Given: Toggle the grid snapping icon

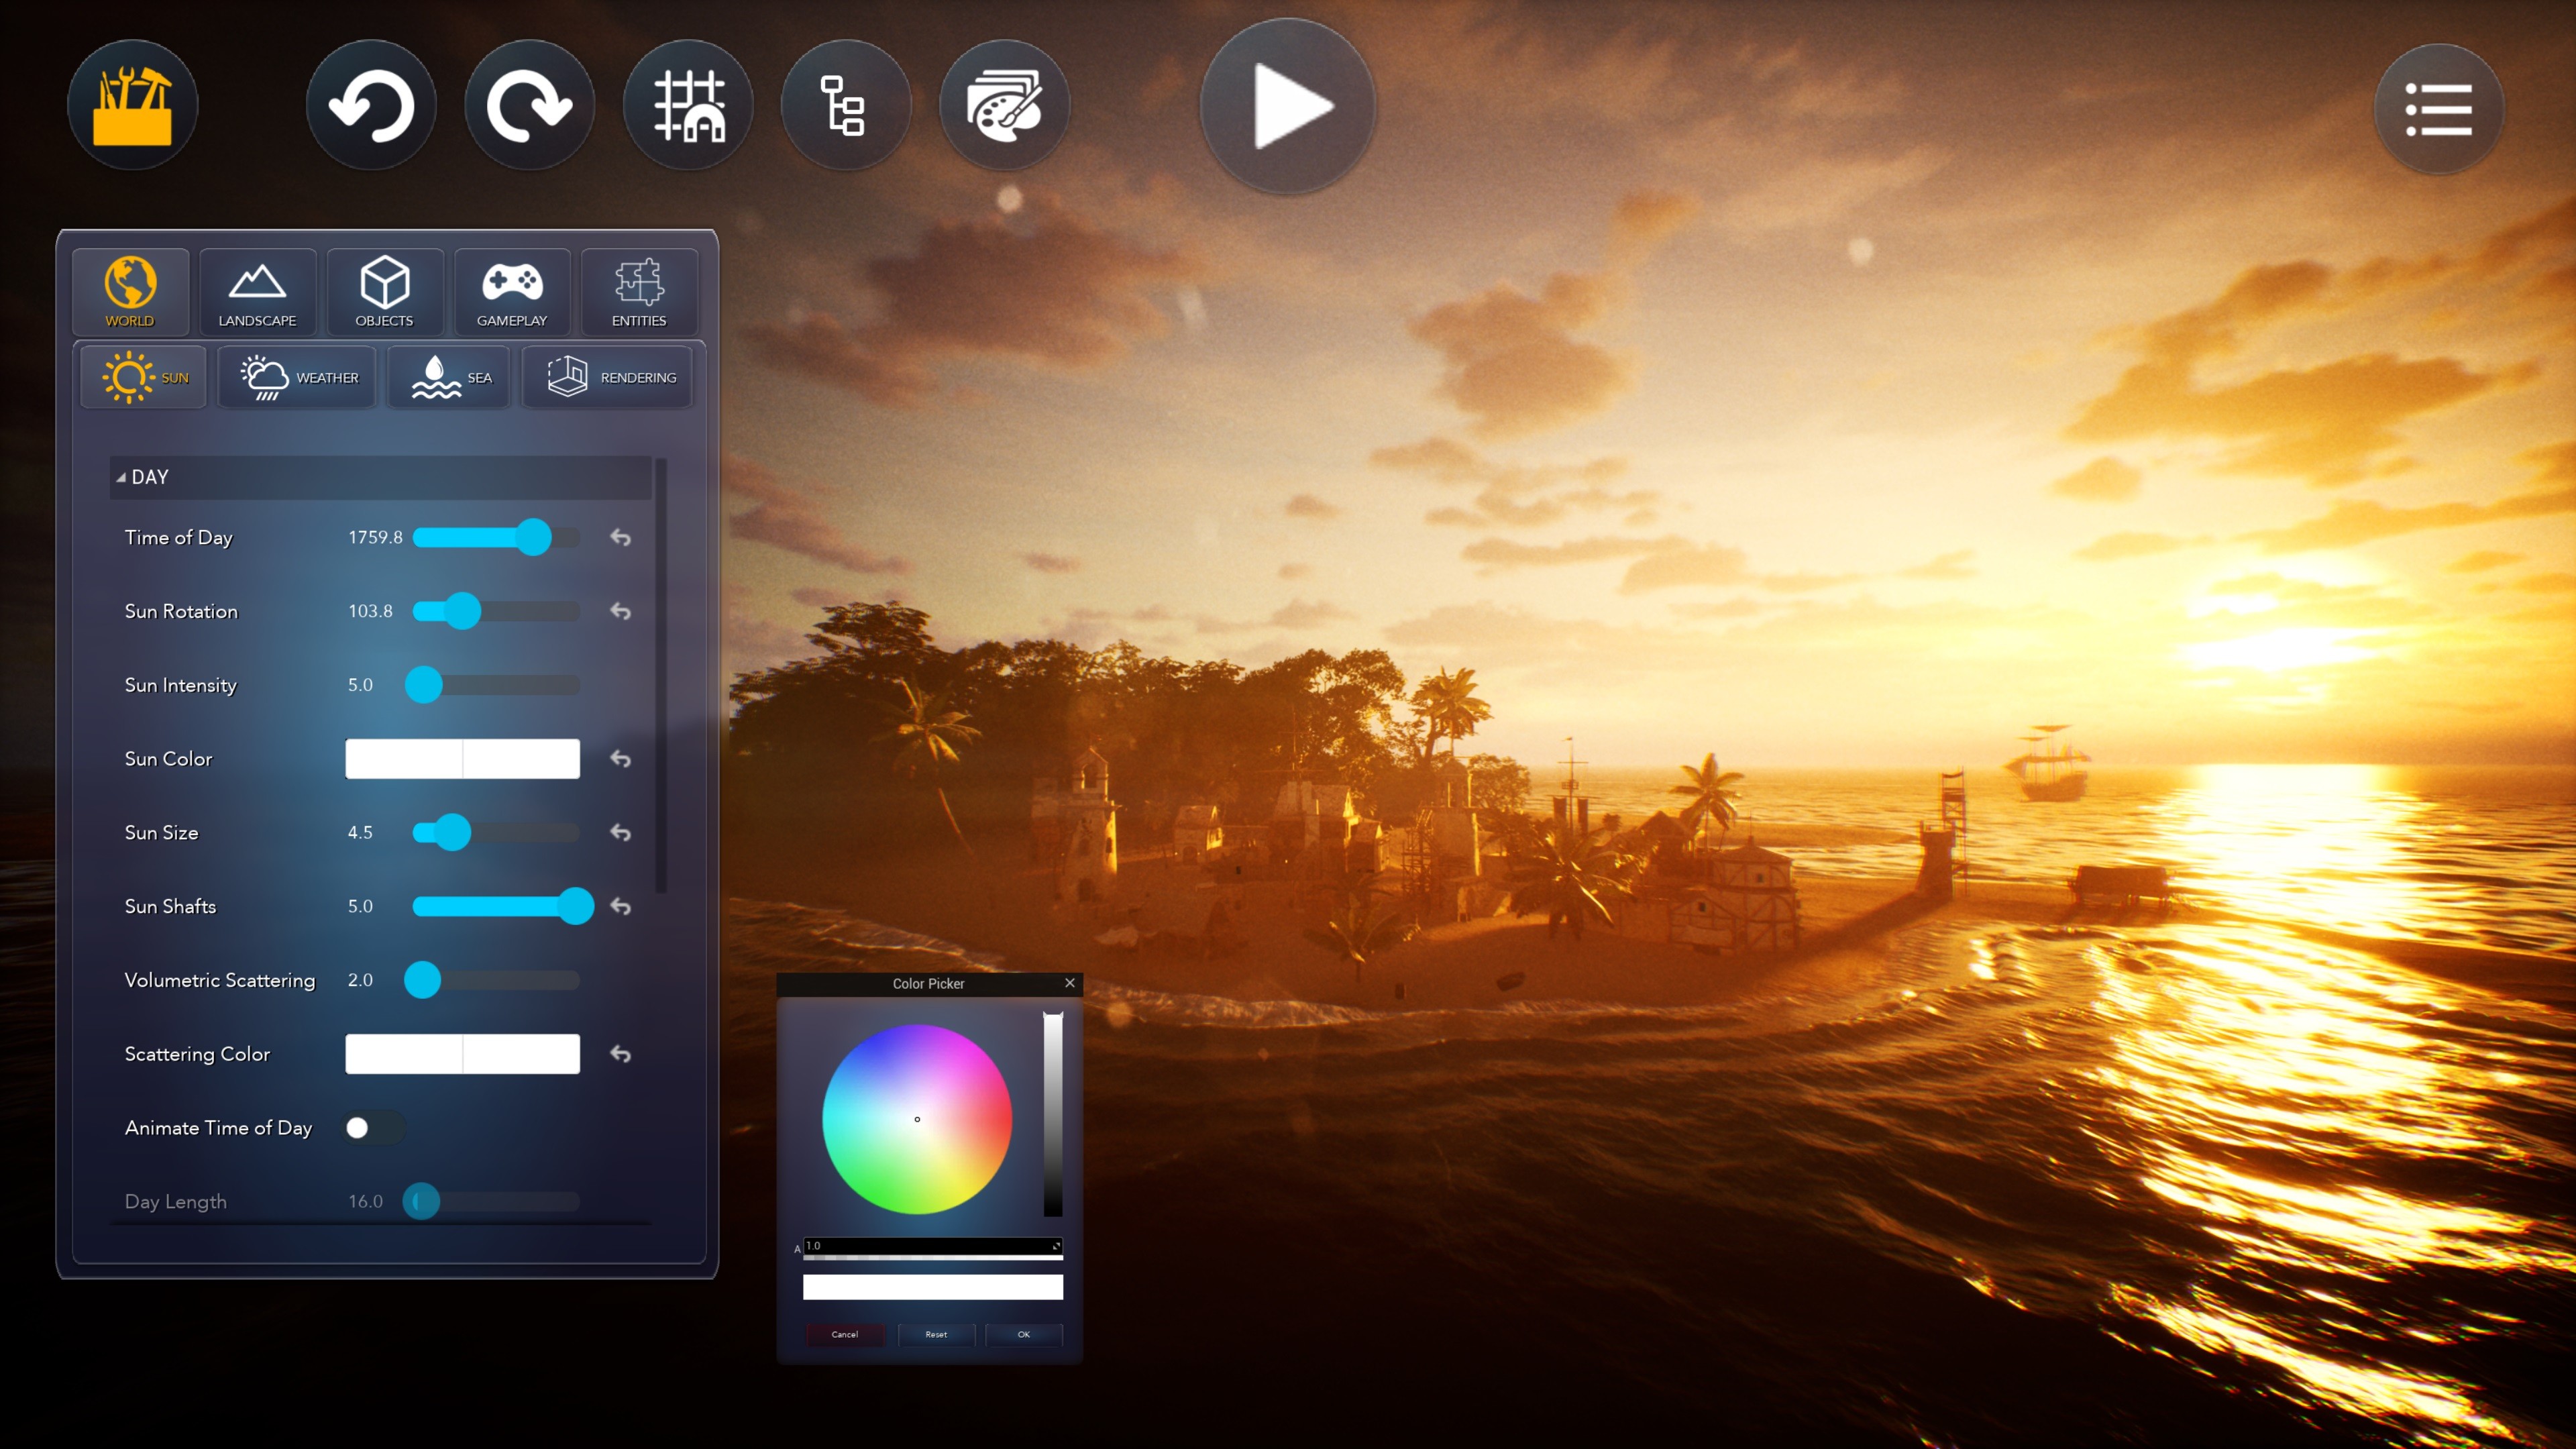Looking at the screenshot, I should point(688,106).
